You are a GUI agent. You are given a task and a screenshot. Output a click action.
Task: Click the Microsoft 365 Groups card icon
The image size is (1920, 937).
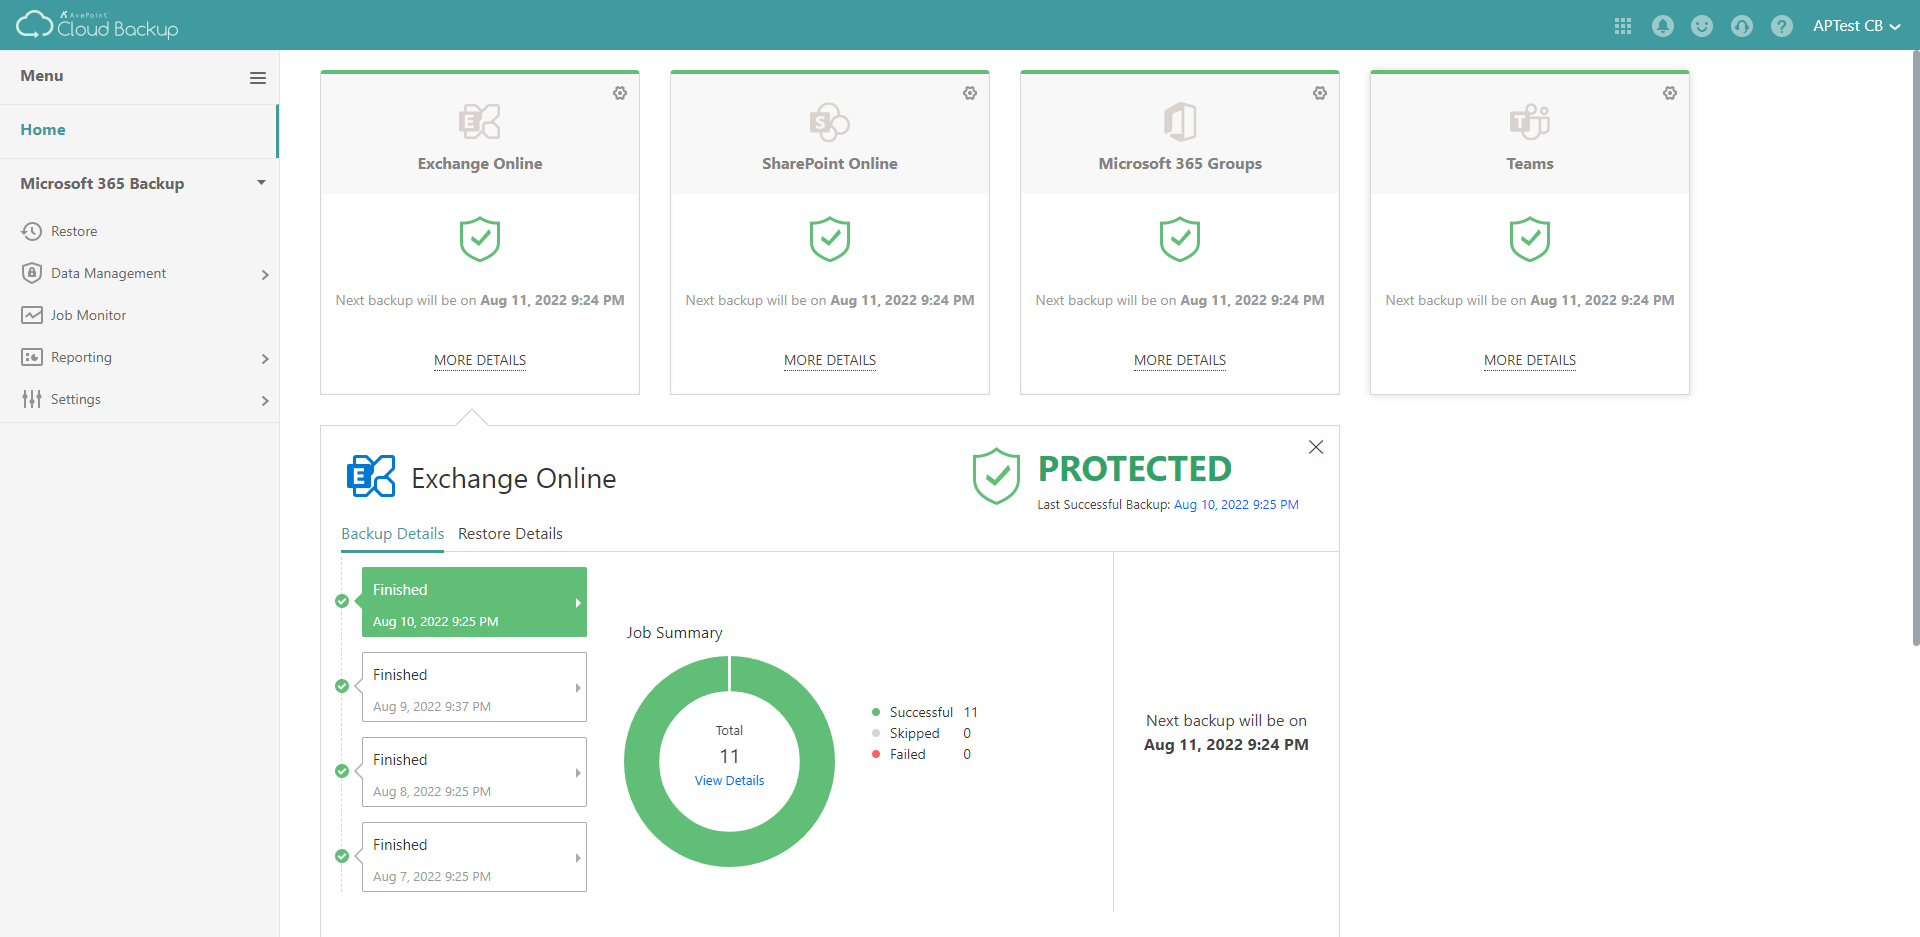[x=1180, y=122]
